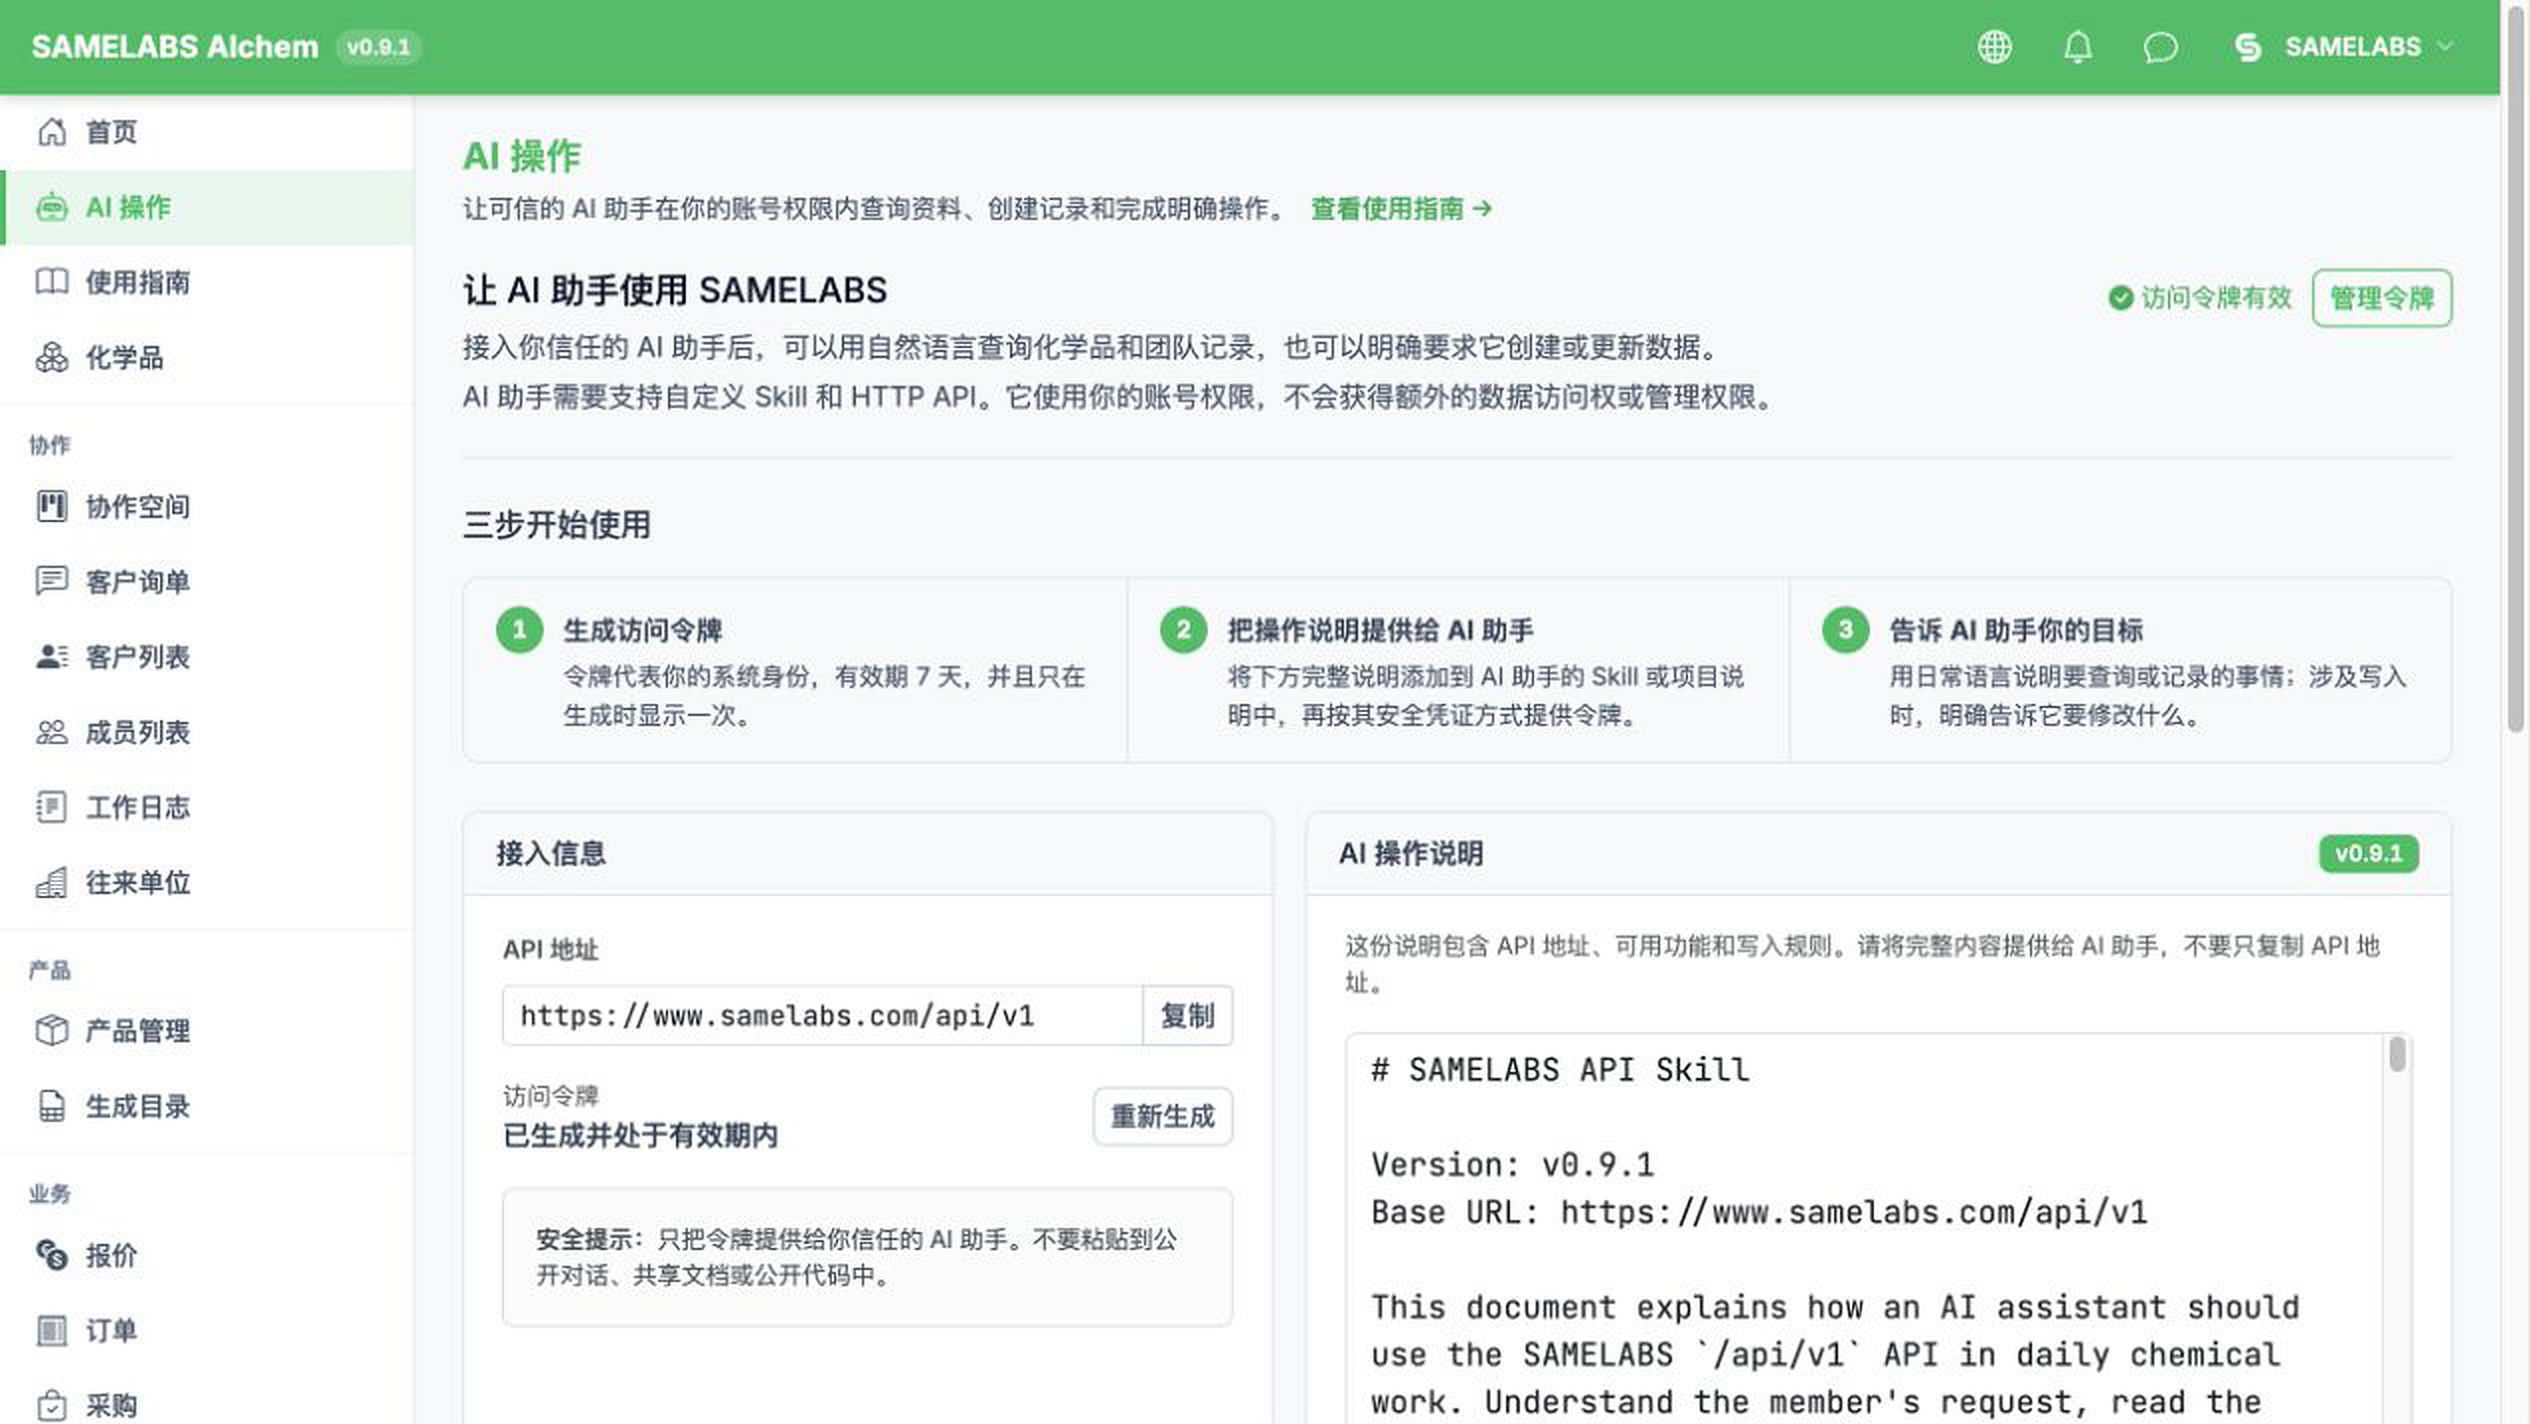Click the contact icon beside 客户列表

click(52, 656)
